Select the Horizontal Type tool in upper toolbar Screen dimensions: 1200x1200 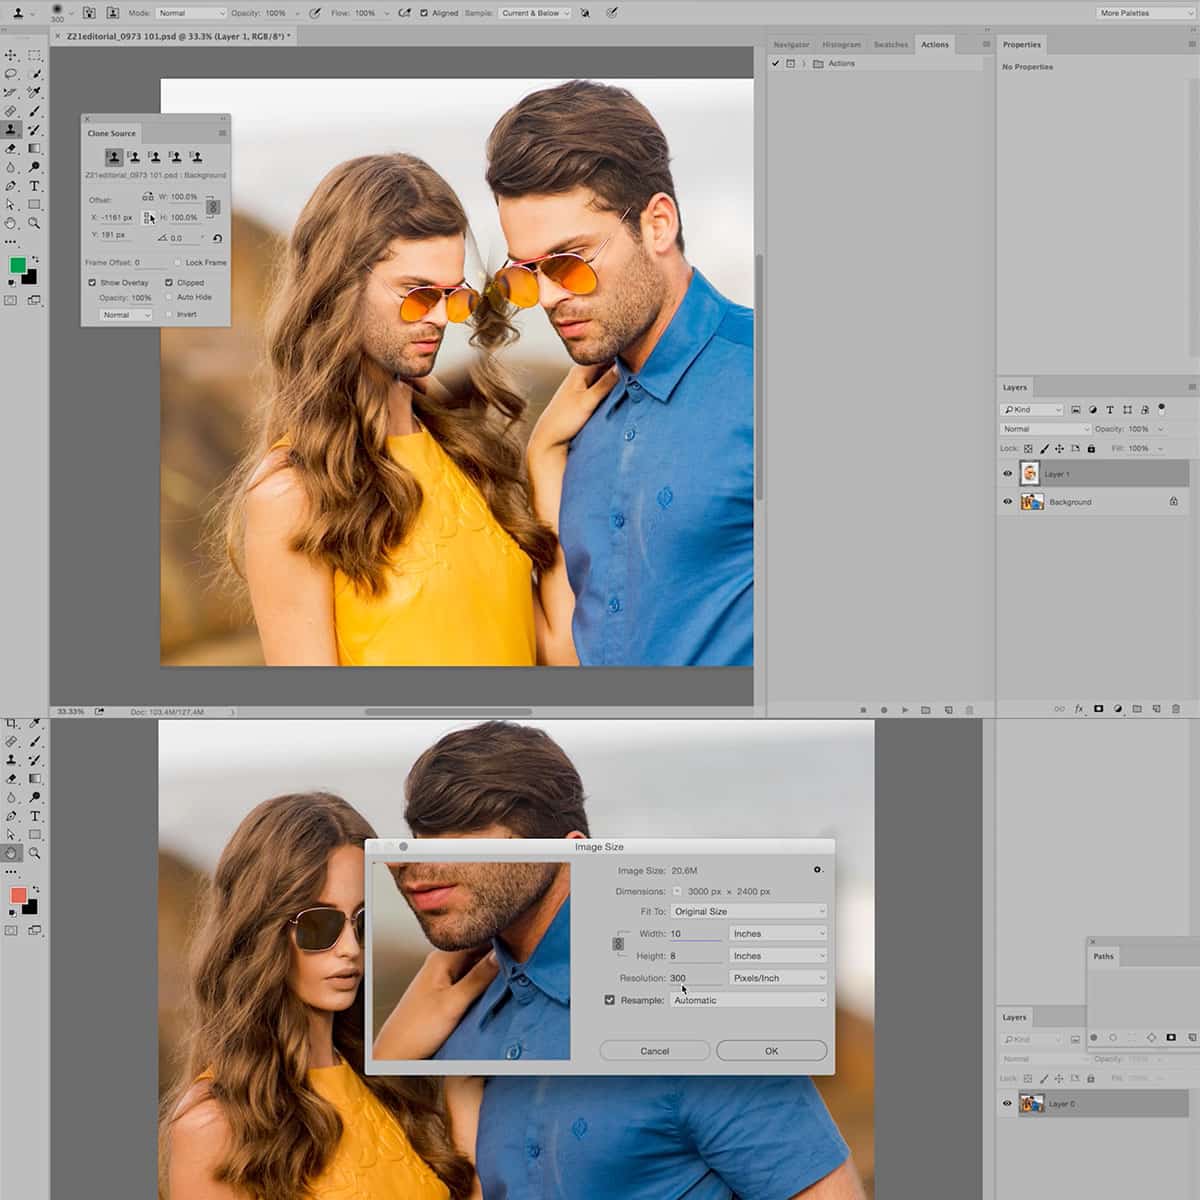[x=34, y=186]
